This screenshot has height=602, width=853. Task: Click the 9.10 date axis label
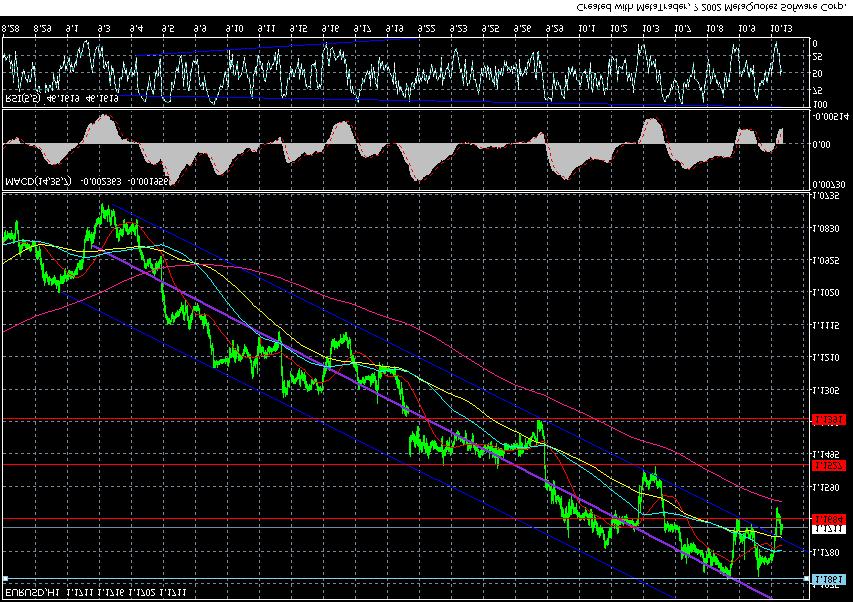click(235, 28)
